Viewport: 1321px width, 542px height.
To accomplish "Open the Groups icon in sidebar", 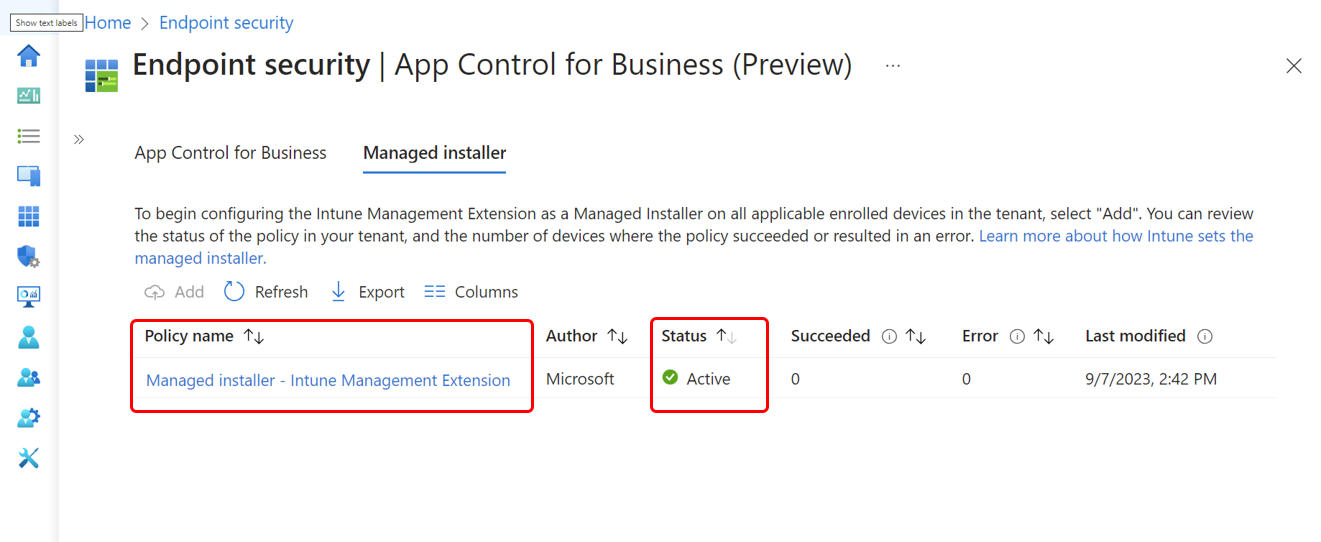I will click(29, 378).
